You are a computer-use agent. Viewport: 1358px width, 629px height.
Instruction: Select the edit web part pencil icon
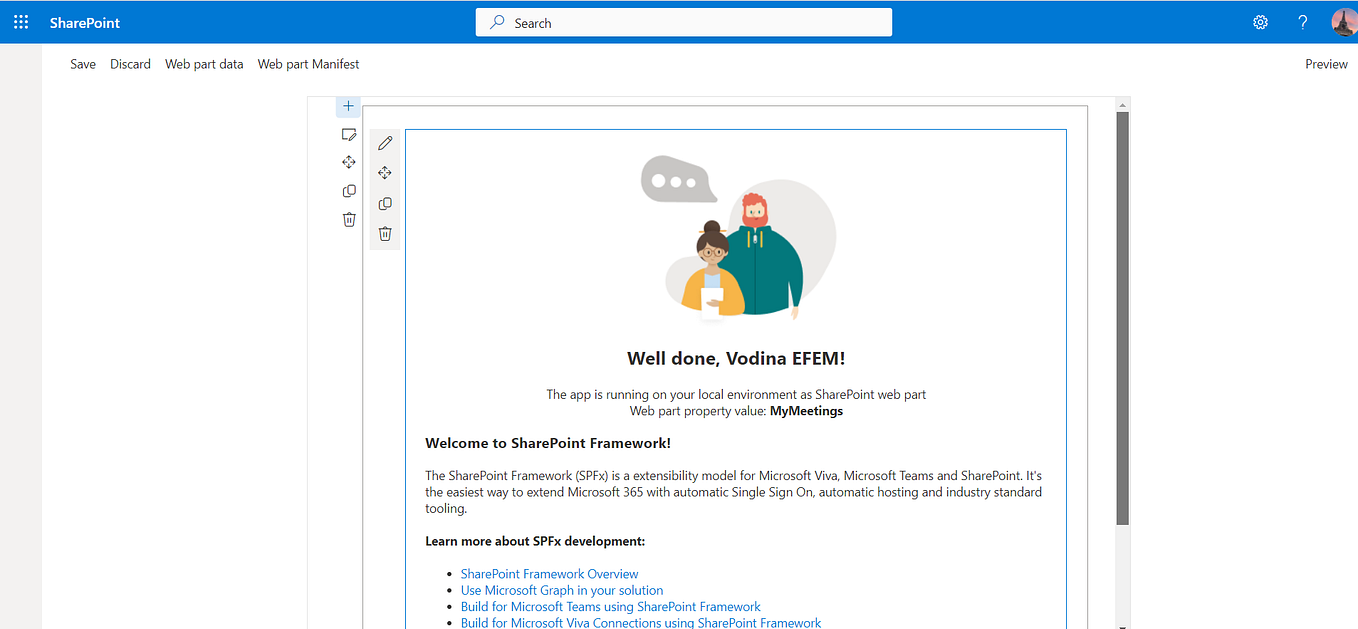coord(385,143)
